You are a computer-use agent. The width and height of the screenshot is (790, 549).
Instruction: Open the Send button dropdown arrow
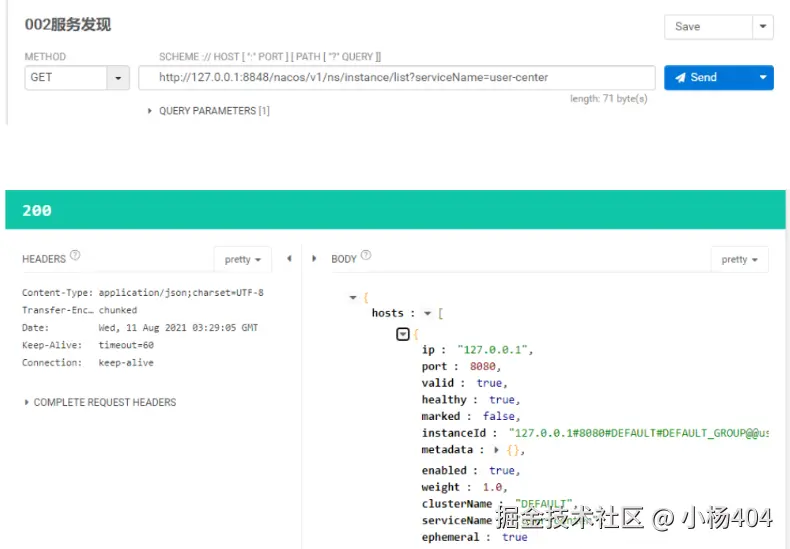click(x=763, y=78)
